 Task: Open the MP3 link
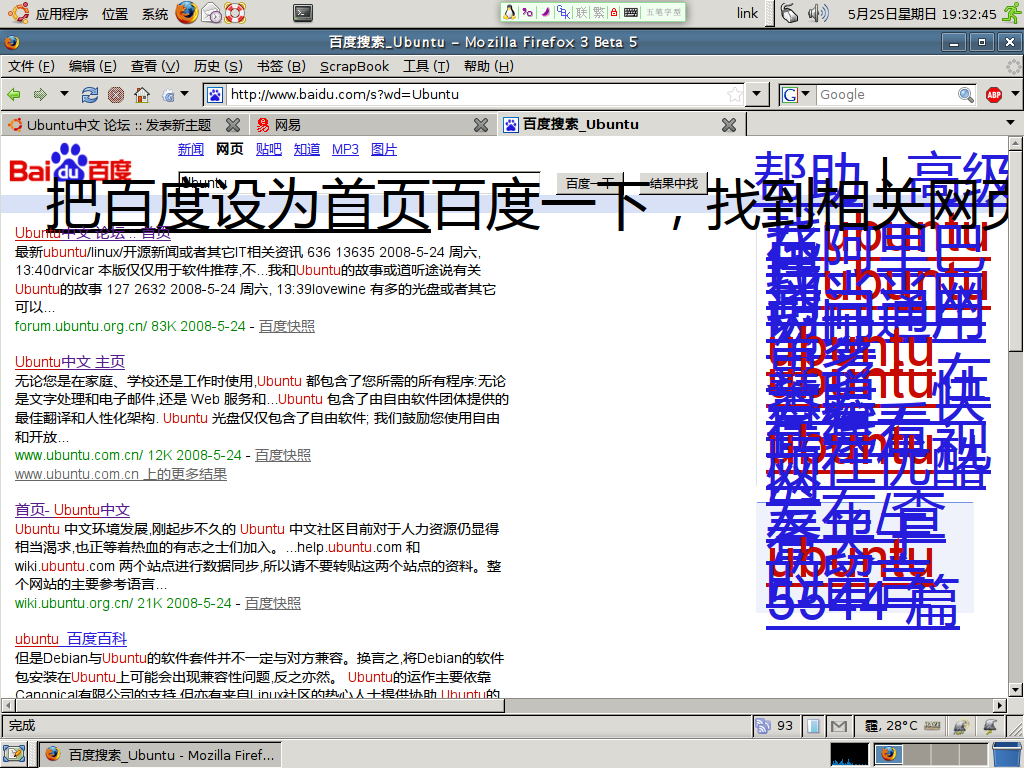[x=345, y=150]
